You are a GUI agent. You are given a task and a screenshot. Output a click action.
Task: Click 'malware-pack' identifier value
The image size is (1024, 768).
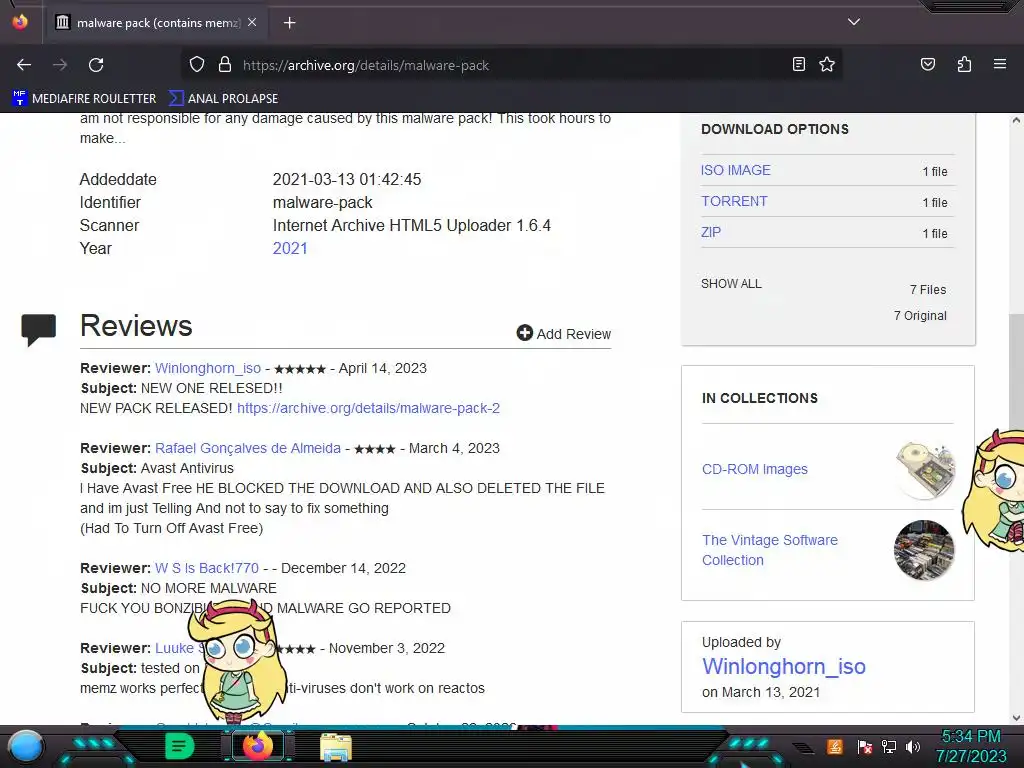(x=323, y=202)
